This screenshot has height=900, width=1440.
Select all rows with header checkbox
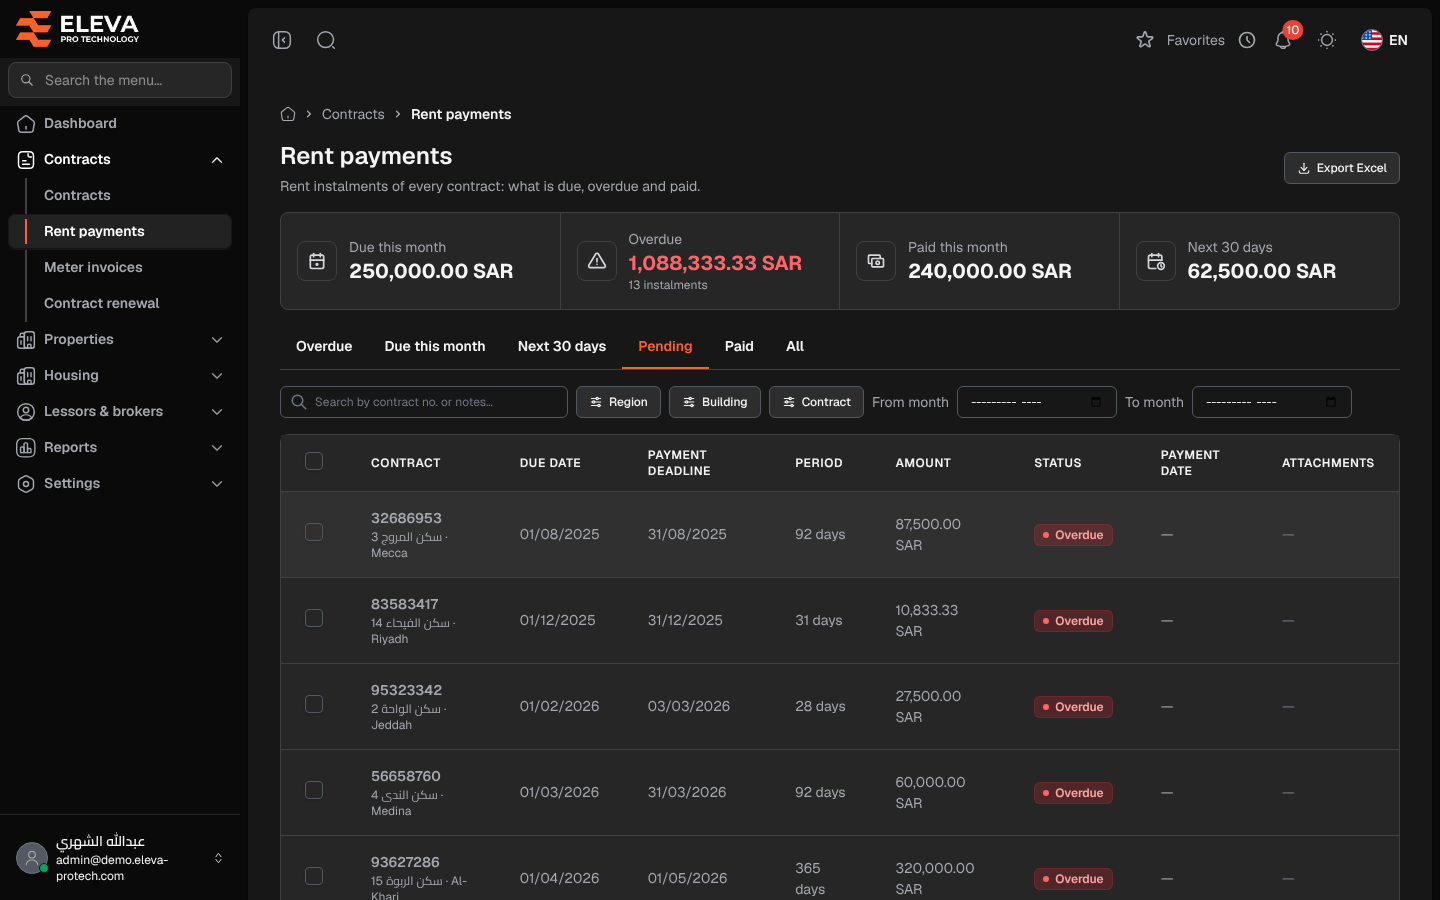click(x=314, y=461)
